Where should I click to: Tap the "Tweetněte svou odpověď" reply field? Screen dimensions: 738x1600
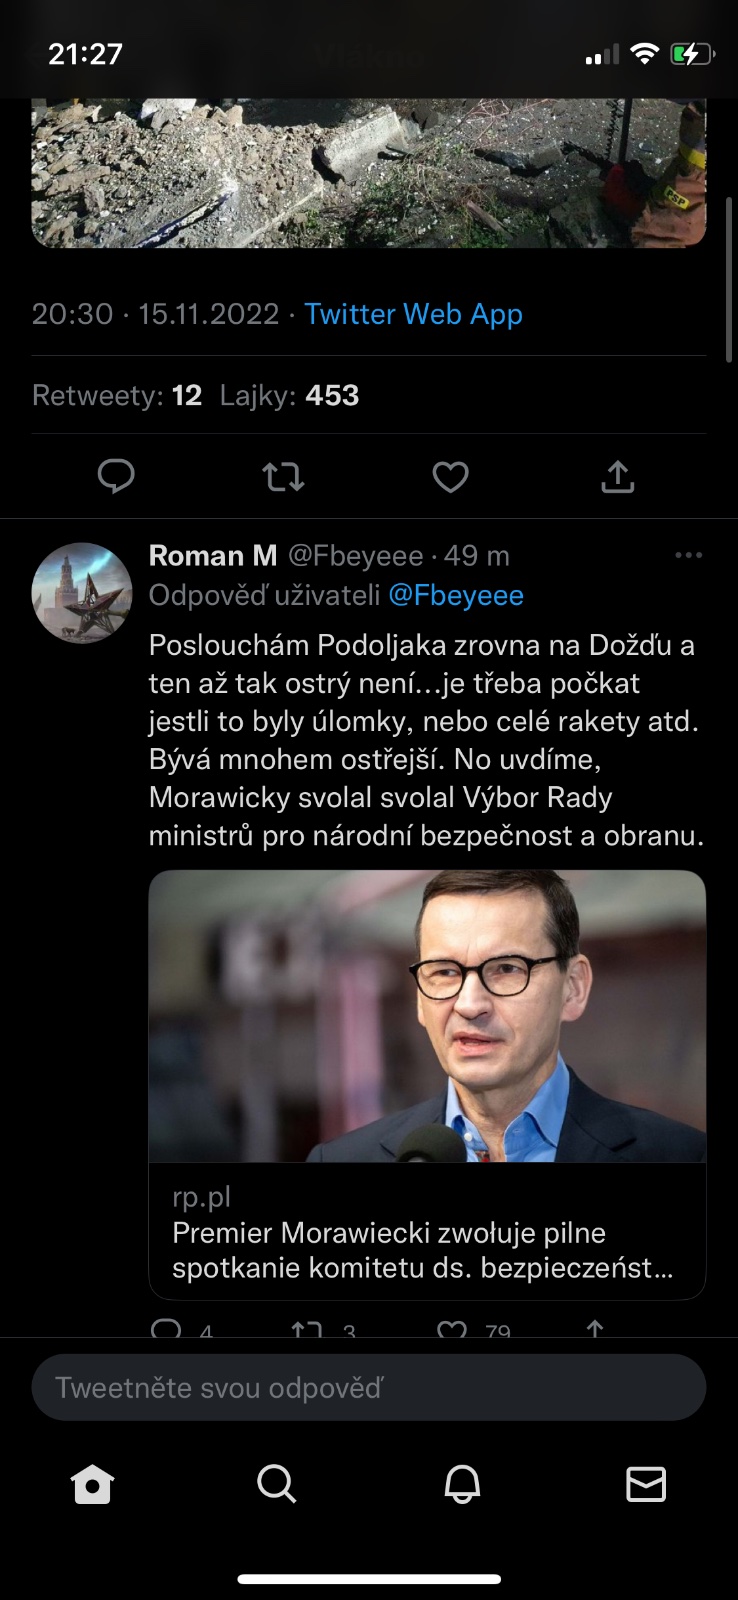369,1388
